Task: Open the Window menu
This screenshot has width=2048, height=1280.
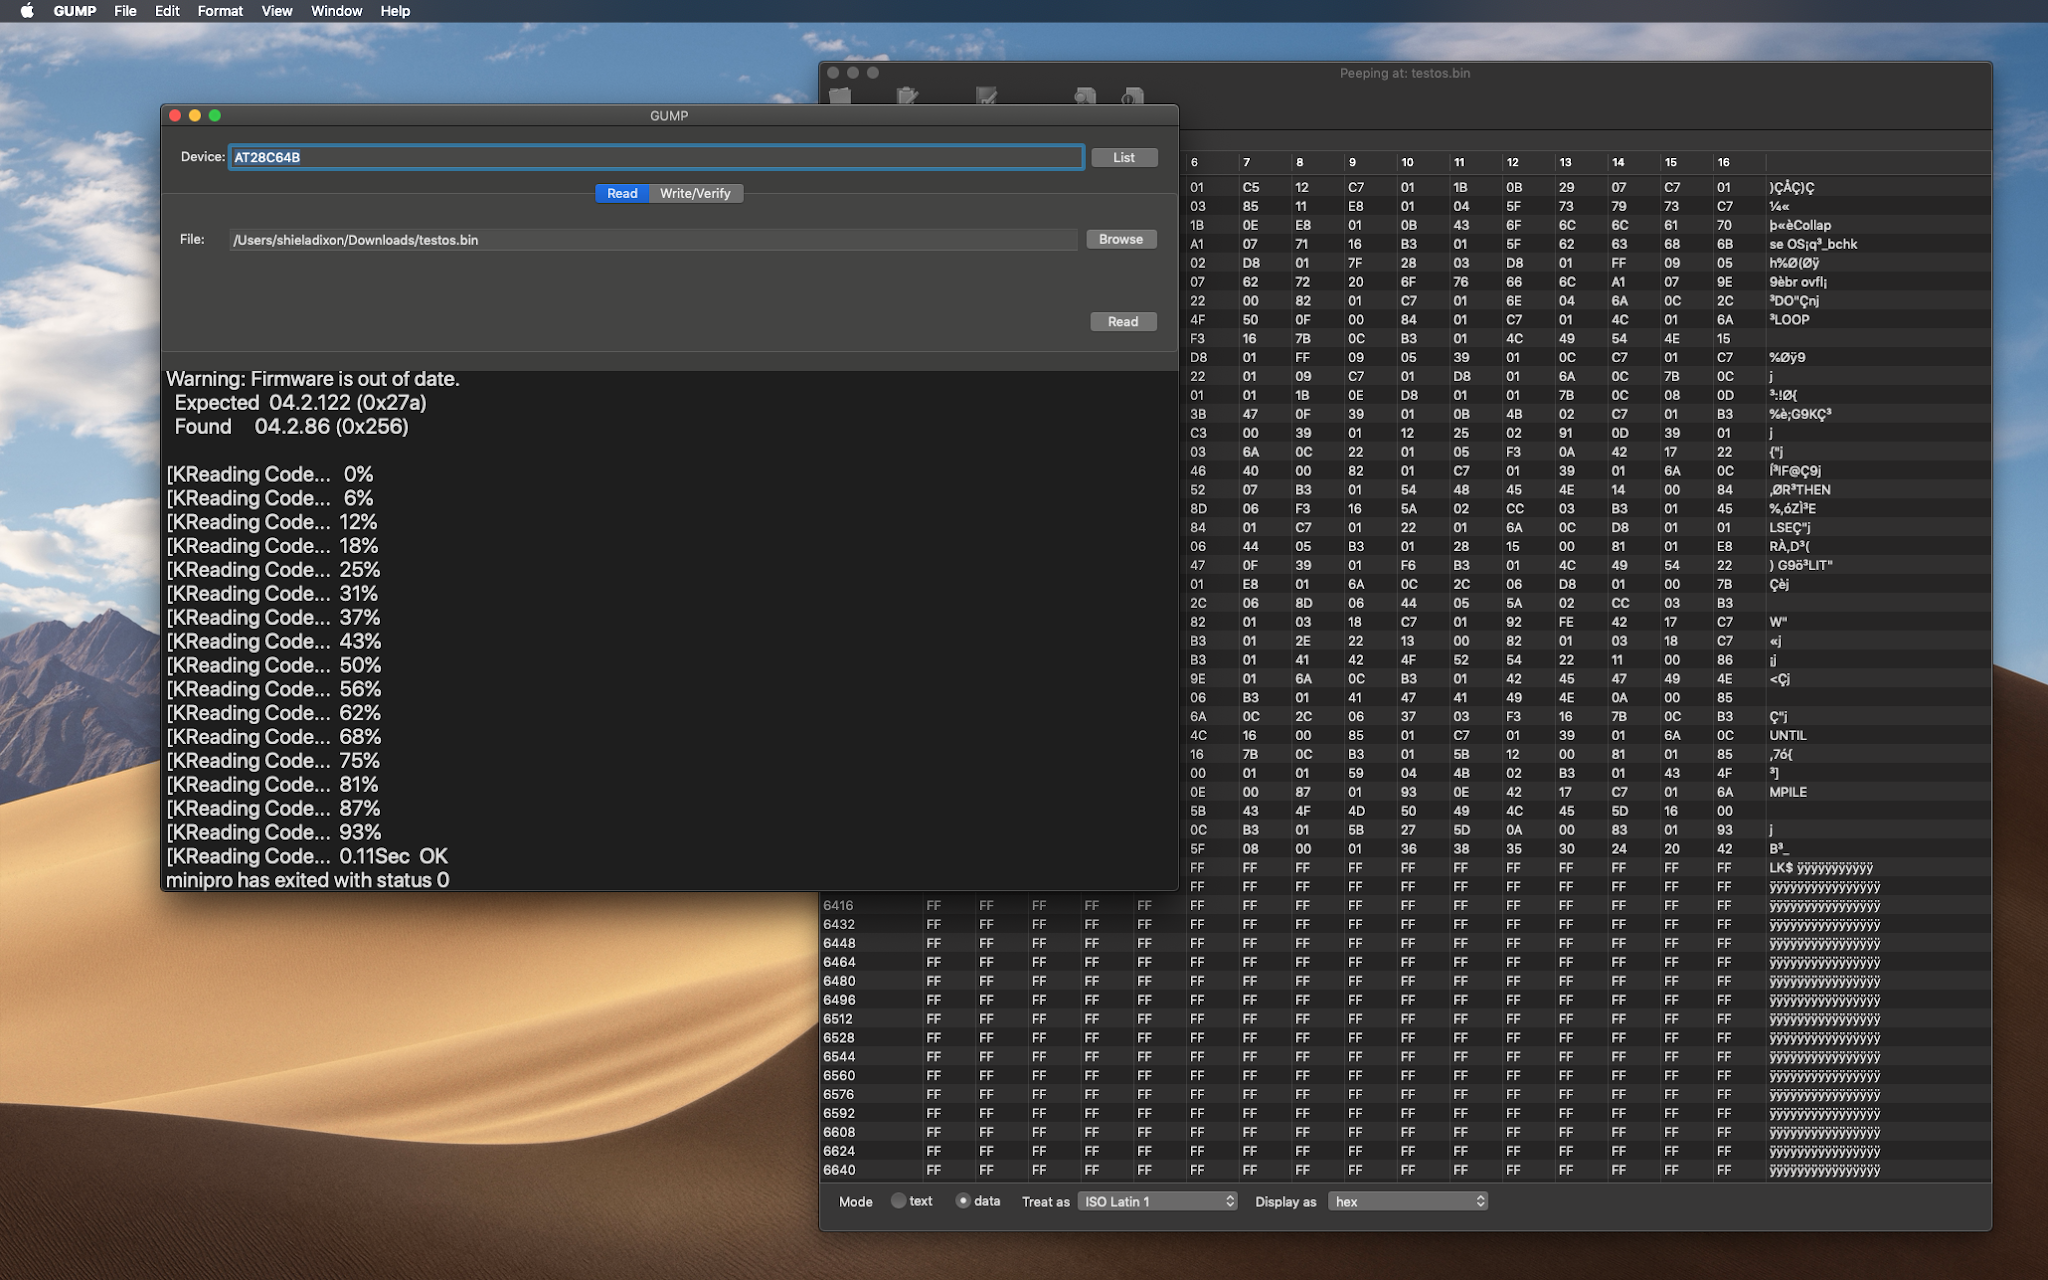Action: click(x=336, y=11)
